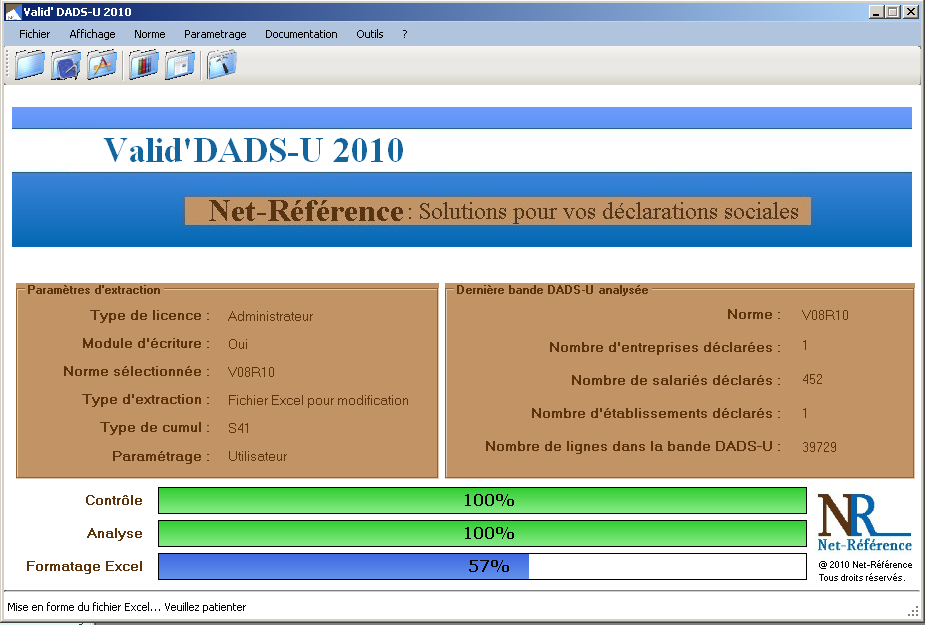Viewport: 925px width, 625px height.
Task: Maximize the Valid' DADS-U 2010 window
Action: [x=893, y=12]
